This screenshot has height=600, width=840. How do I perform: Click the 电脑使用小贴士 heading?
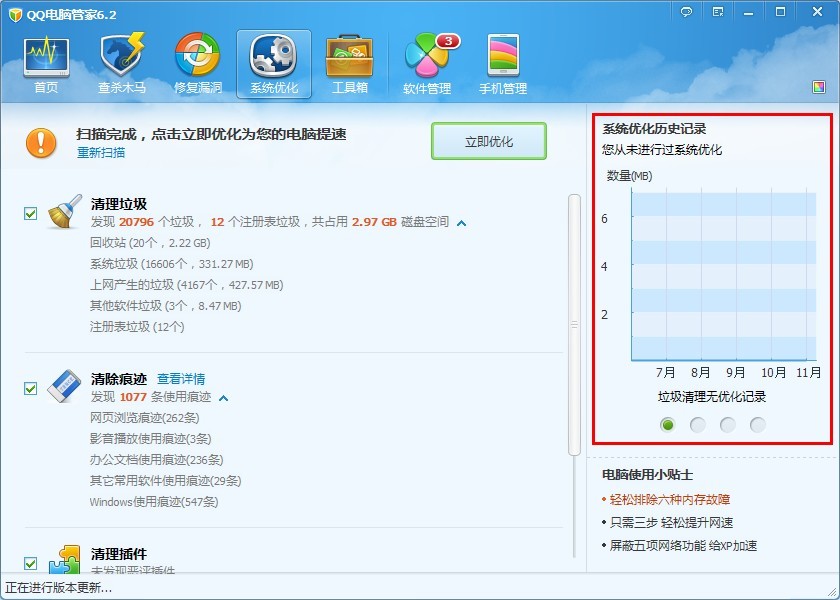[x=648, y=475]
